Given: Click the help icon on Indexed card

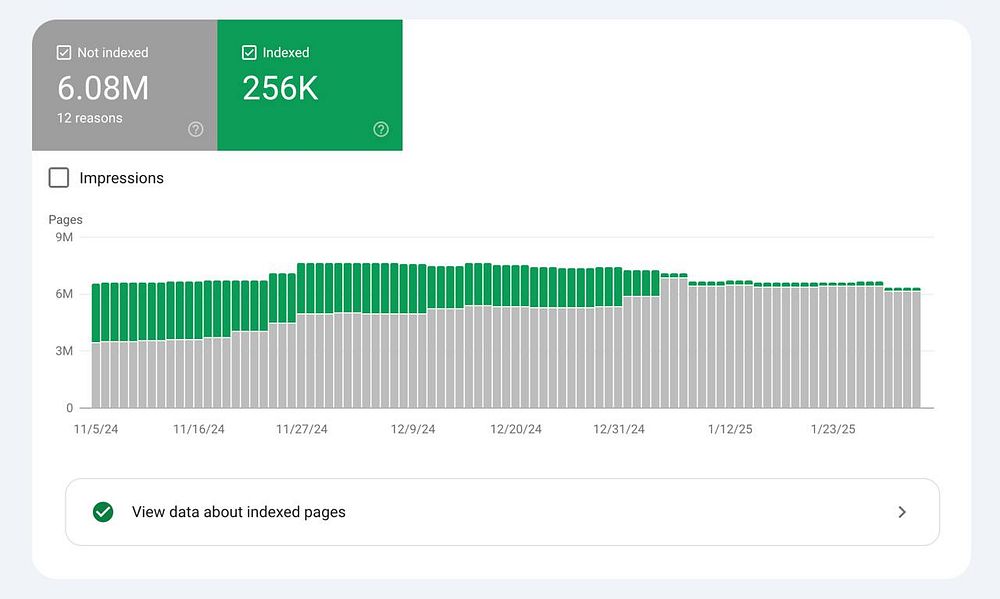Looking at the screenshot, I should 381,129.
